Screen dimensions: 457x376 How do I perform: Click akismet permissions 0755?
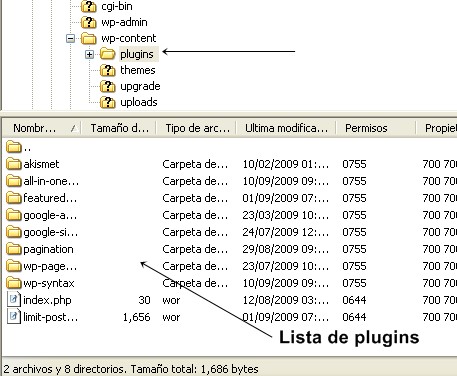click(354, 164)
